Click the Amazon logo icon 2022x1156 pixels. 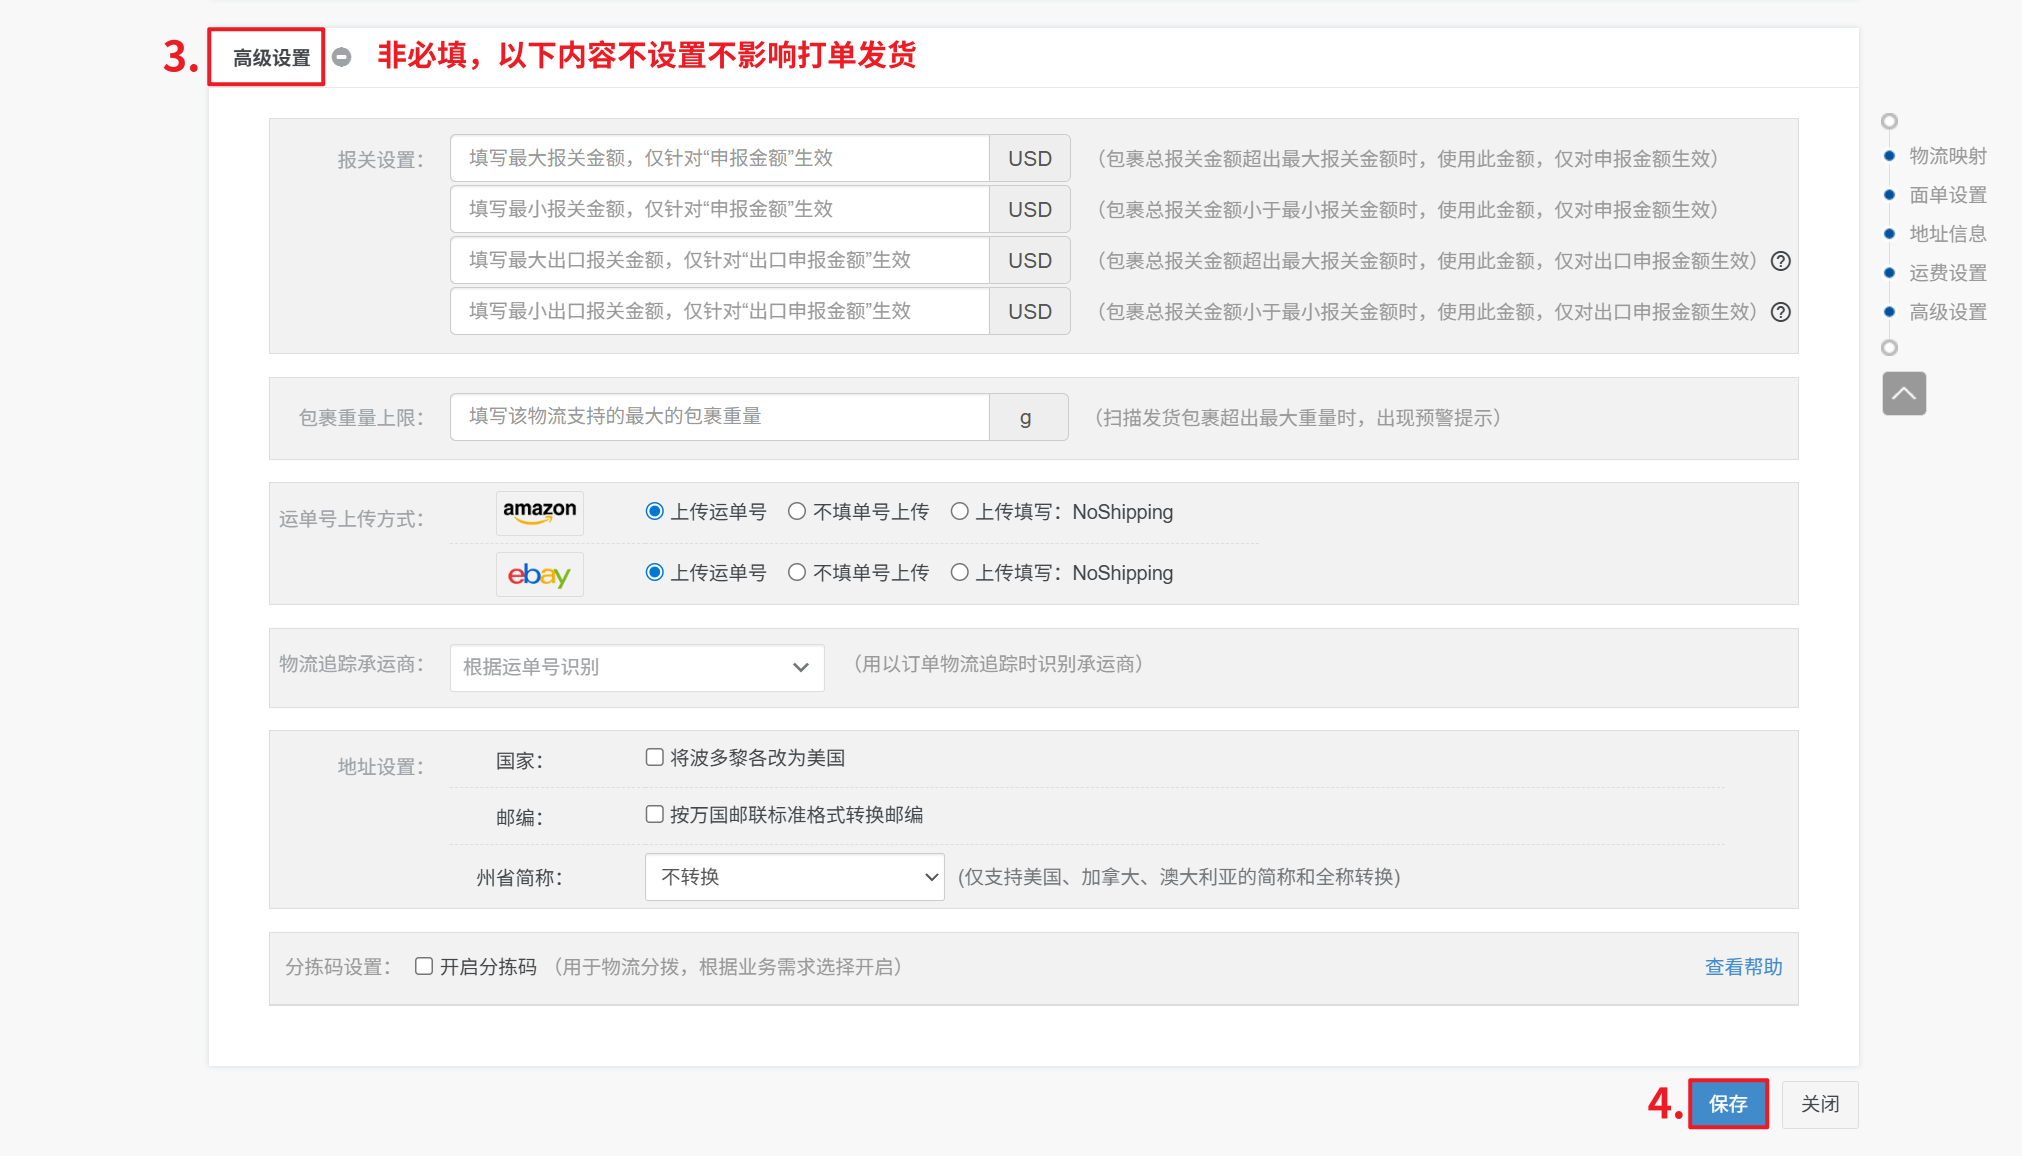point(539,512)
